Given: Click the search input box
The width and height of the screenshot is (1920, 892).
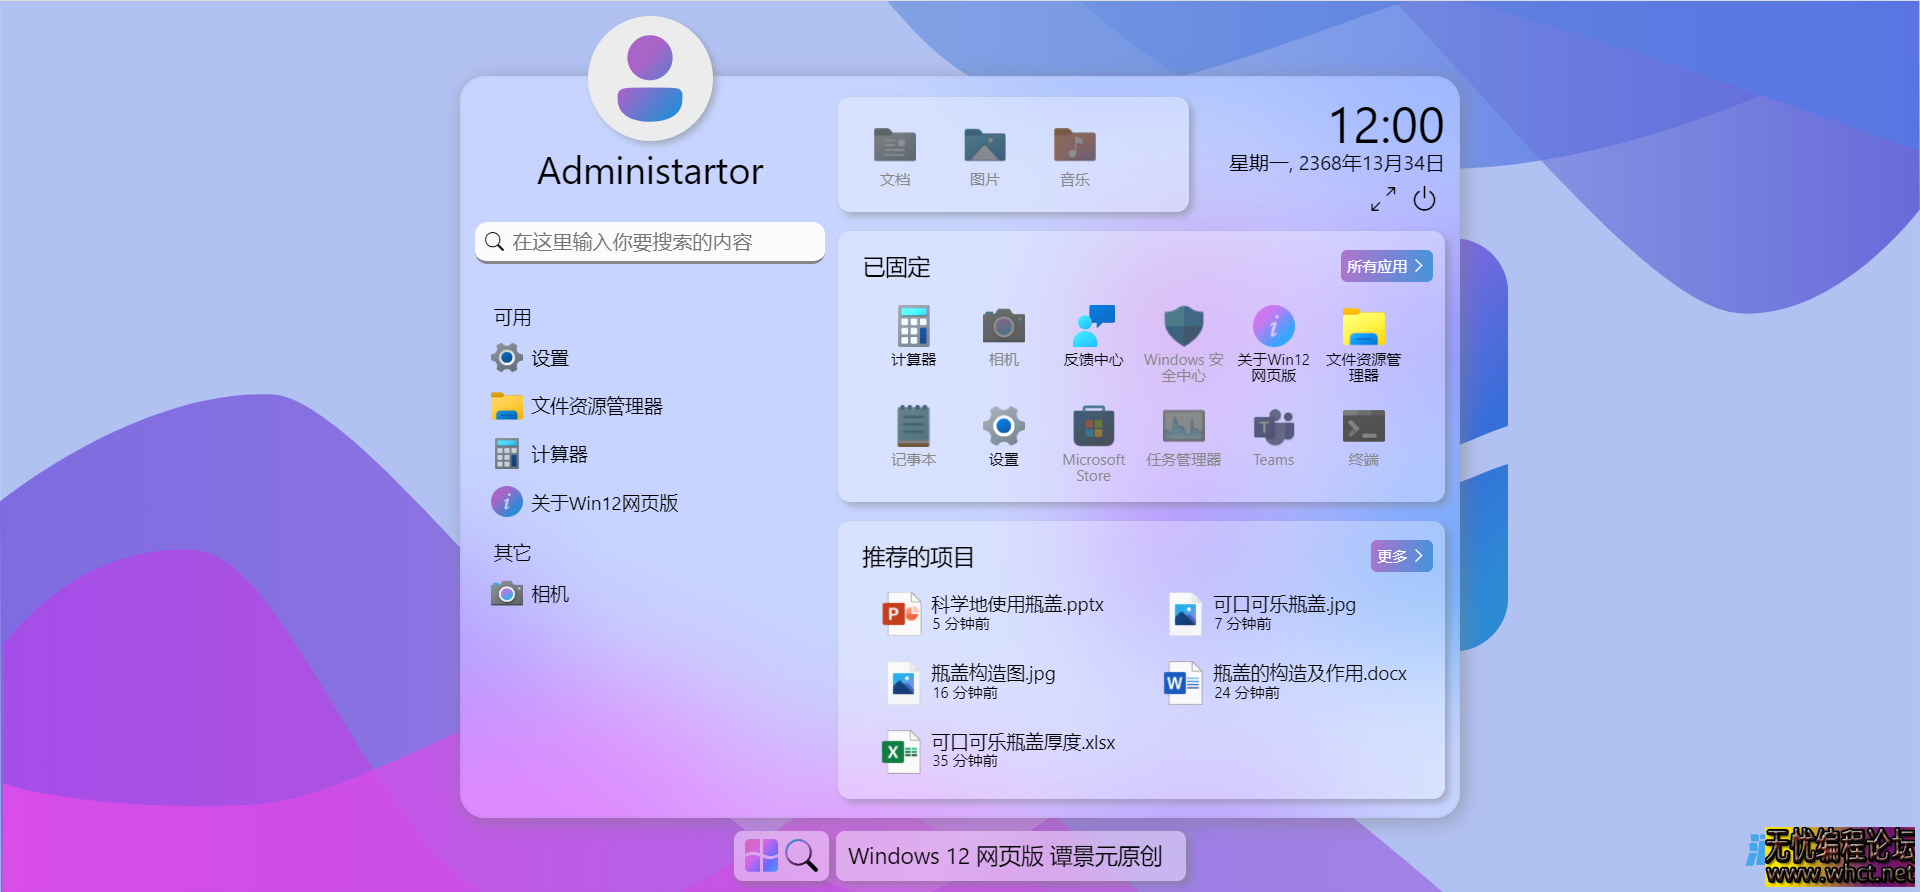Looking at the screenshot, I should (x=650, y=242).
